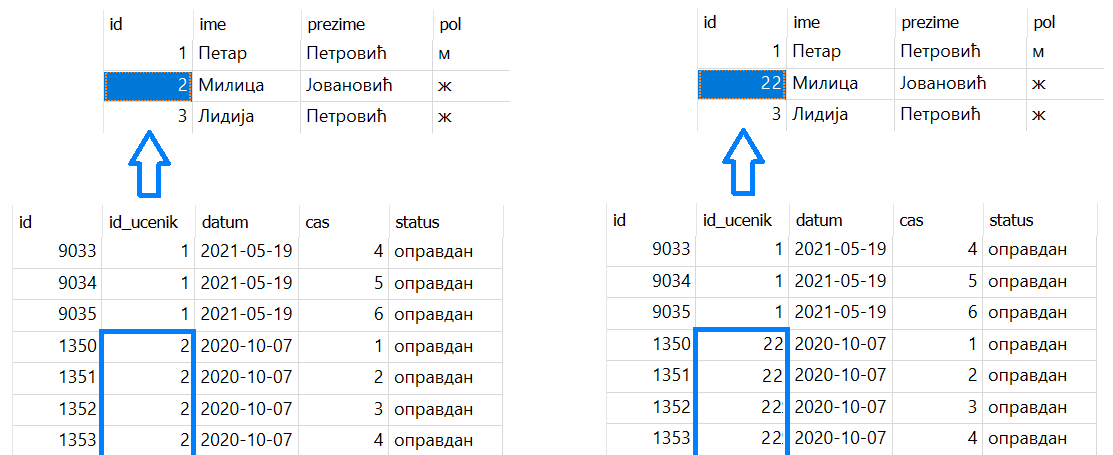The height and width of the screenshot is (455, 1113).
Task: Select the highlighted id cell containing 22
Action: coord(742,84)
